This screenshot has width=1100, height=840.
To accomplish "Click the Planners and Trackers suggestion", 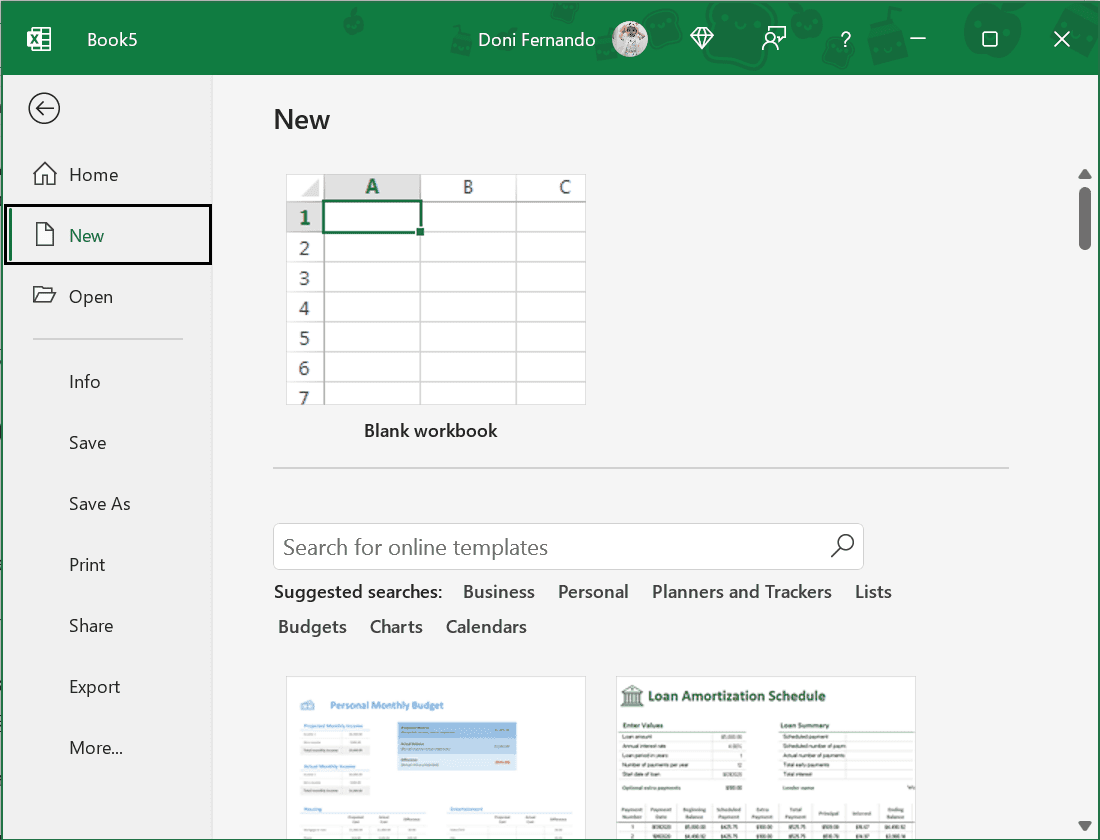I will tap(741, 591).
